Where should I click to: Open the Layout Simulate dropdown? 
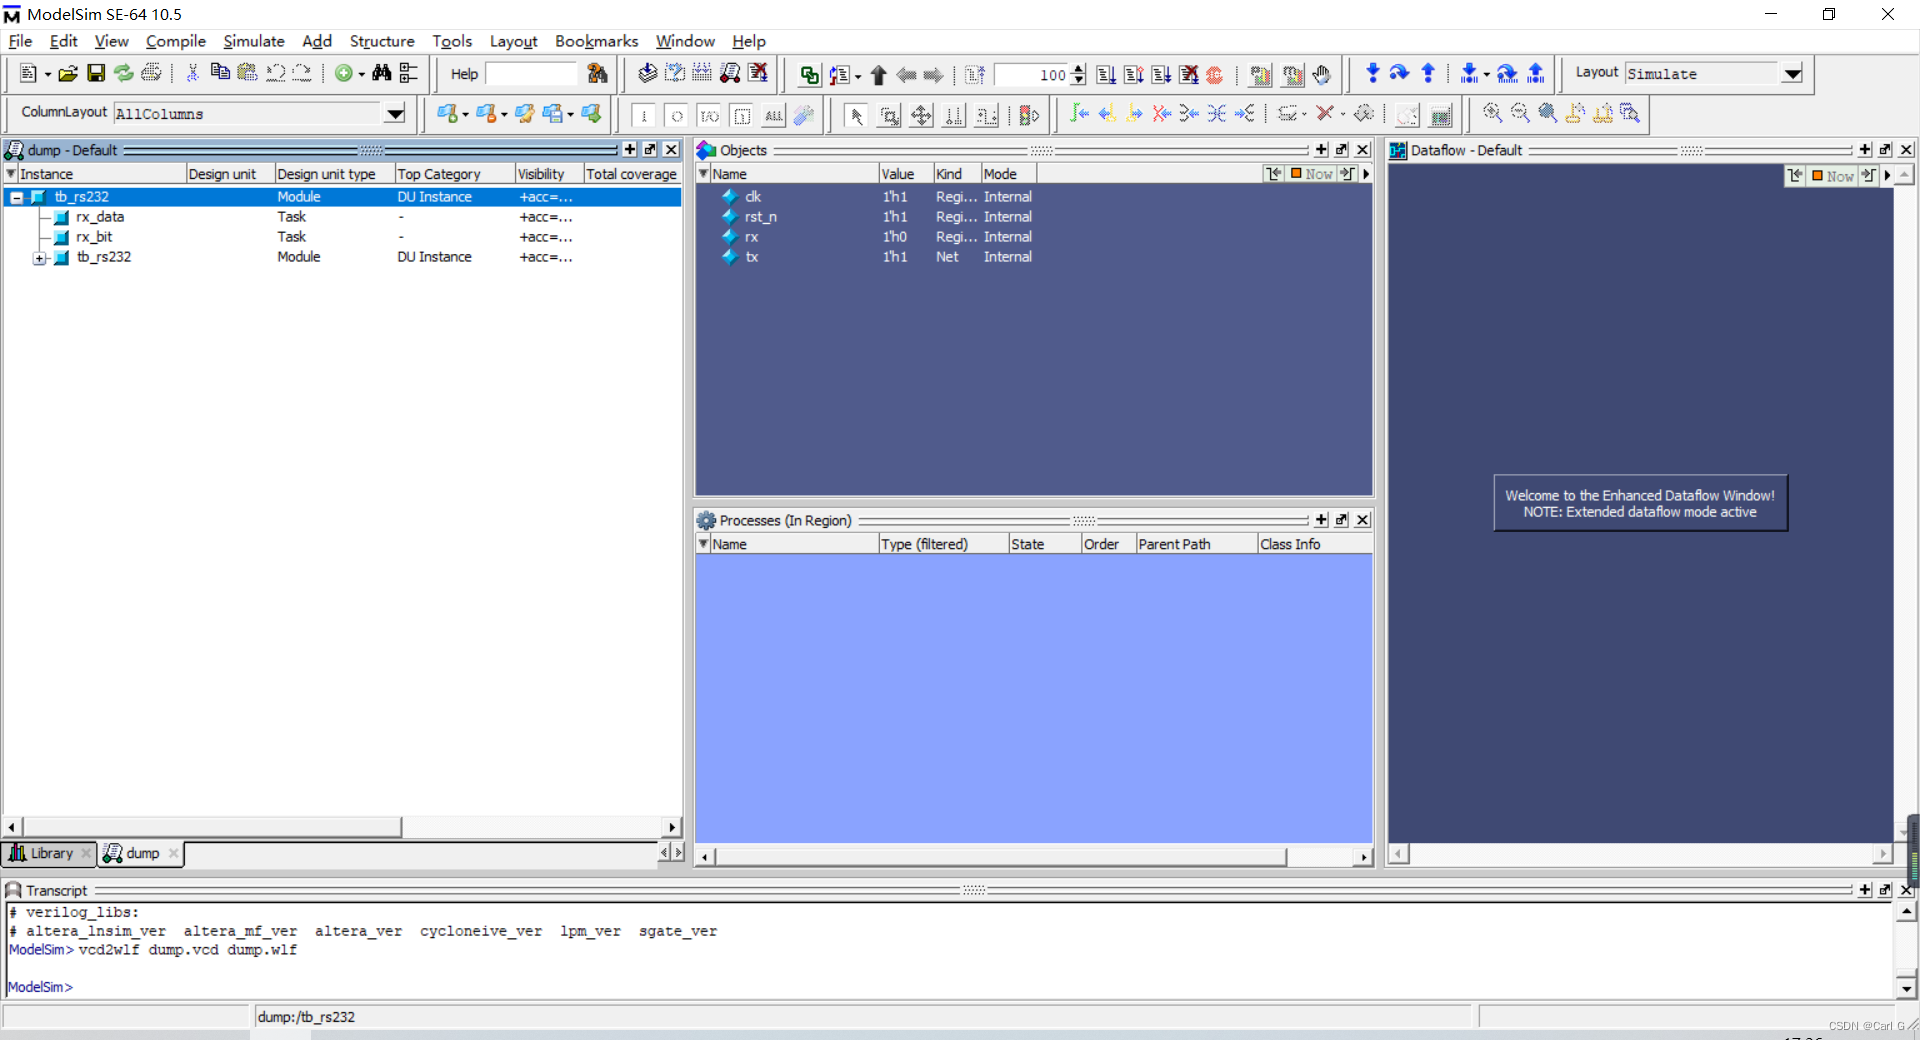tap(1792, 73)
